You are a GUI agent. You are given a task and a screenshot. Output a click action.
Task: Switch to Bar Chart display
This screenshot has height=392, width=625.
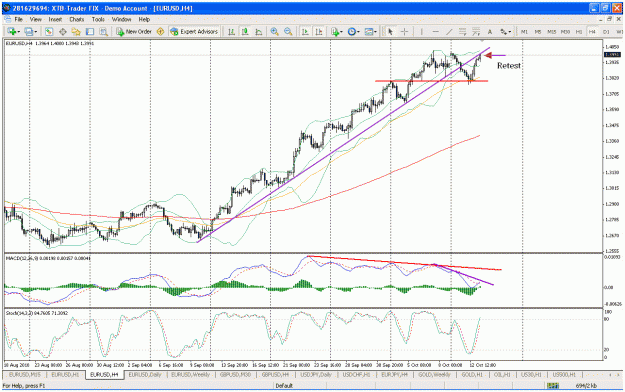[x=231, y=32]
